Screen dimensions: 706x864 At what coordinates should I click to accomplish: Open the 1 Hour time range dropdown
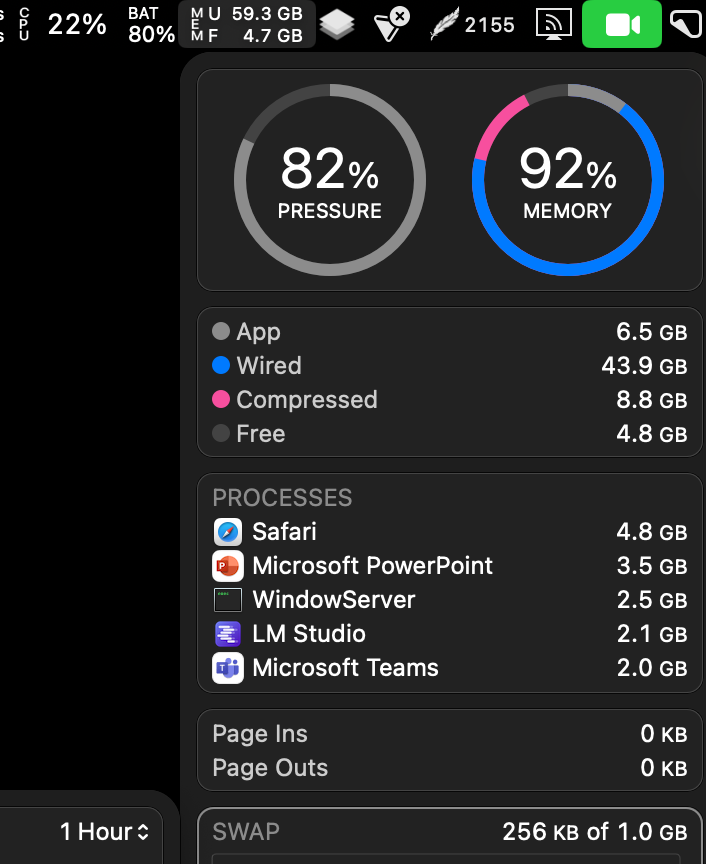pos(104,831)
